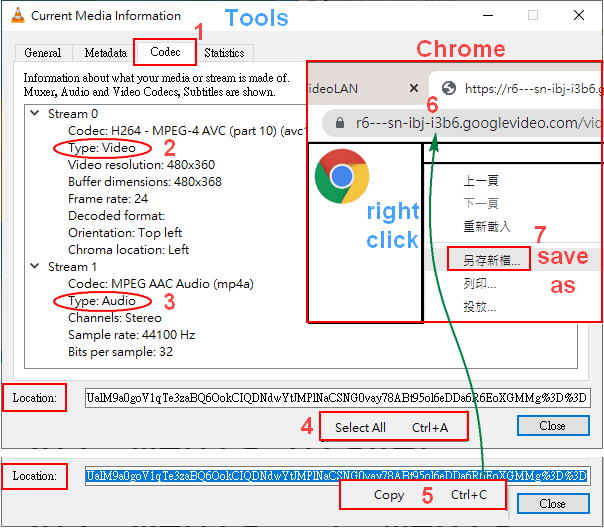Open the Metadata tab
The width and height of the screenshot is (604, 528).
pos(105,52)
